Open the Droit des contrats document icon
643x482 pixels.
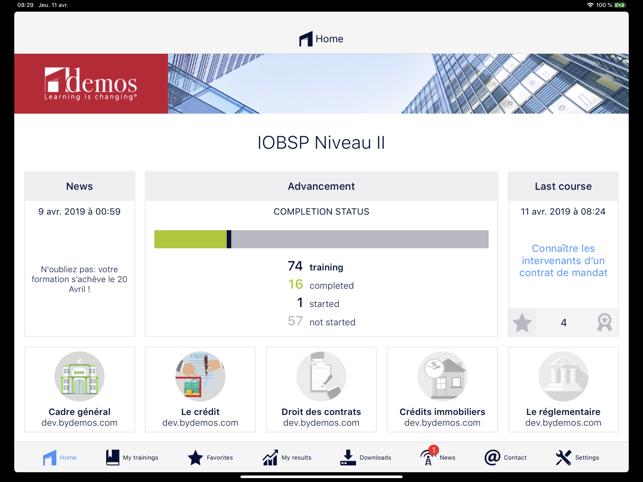click(321, 376)
